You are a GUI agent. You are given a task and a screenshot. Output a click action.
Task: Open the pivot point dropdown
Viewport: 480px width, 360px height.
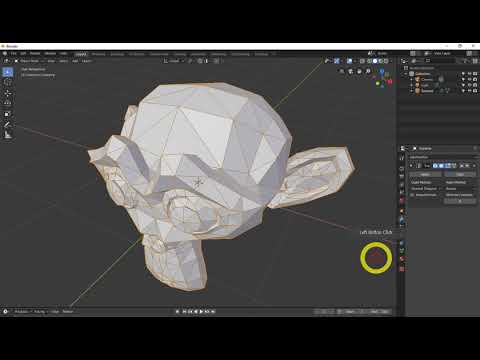pyautogui.click(x=190, y=61)
